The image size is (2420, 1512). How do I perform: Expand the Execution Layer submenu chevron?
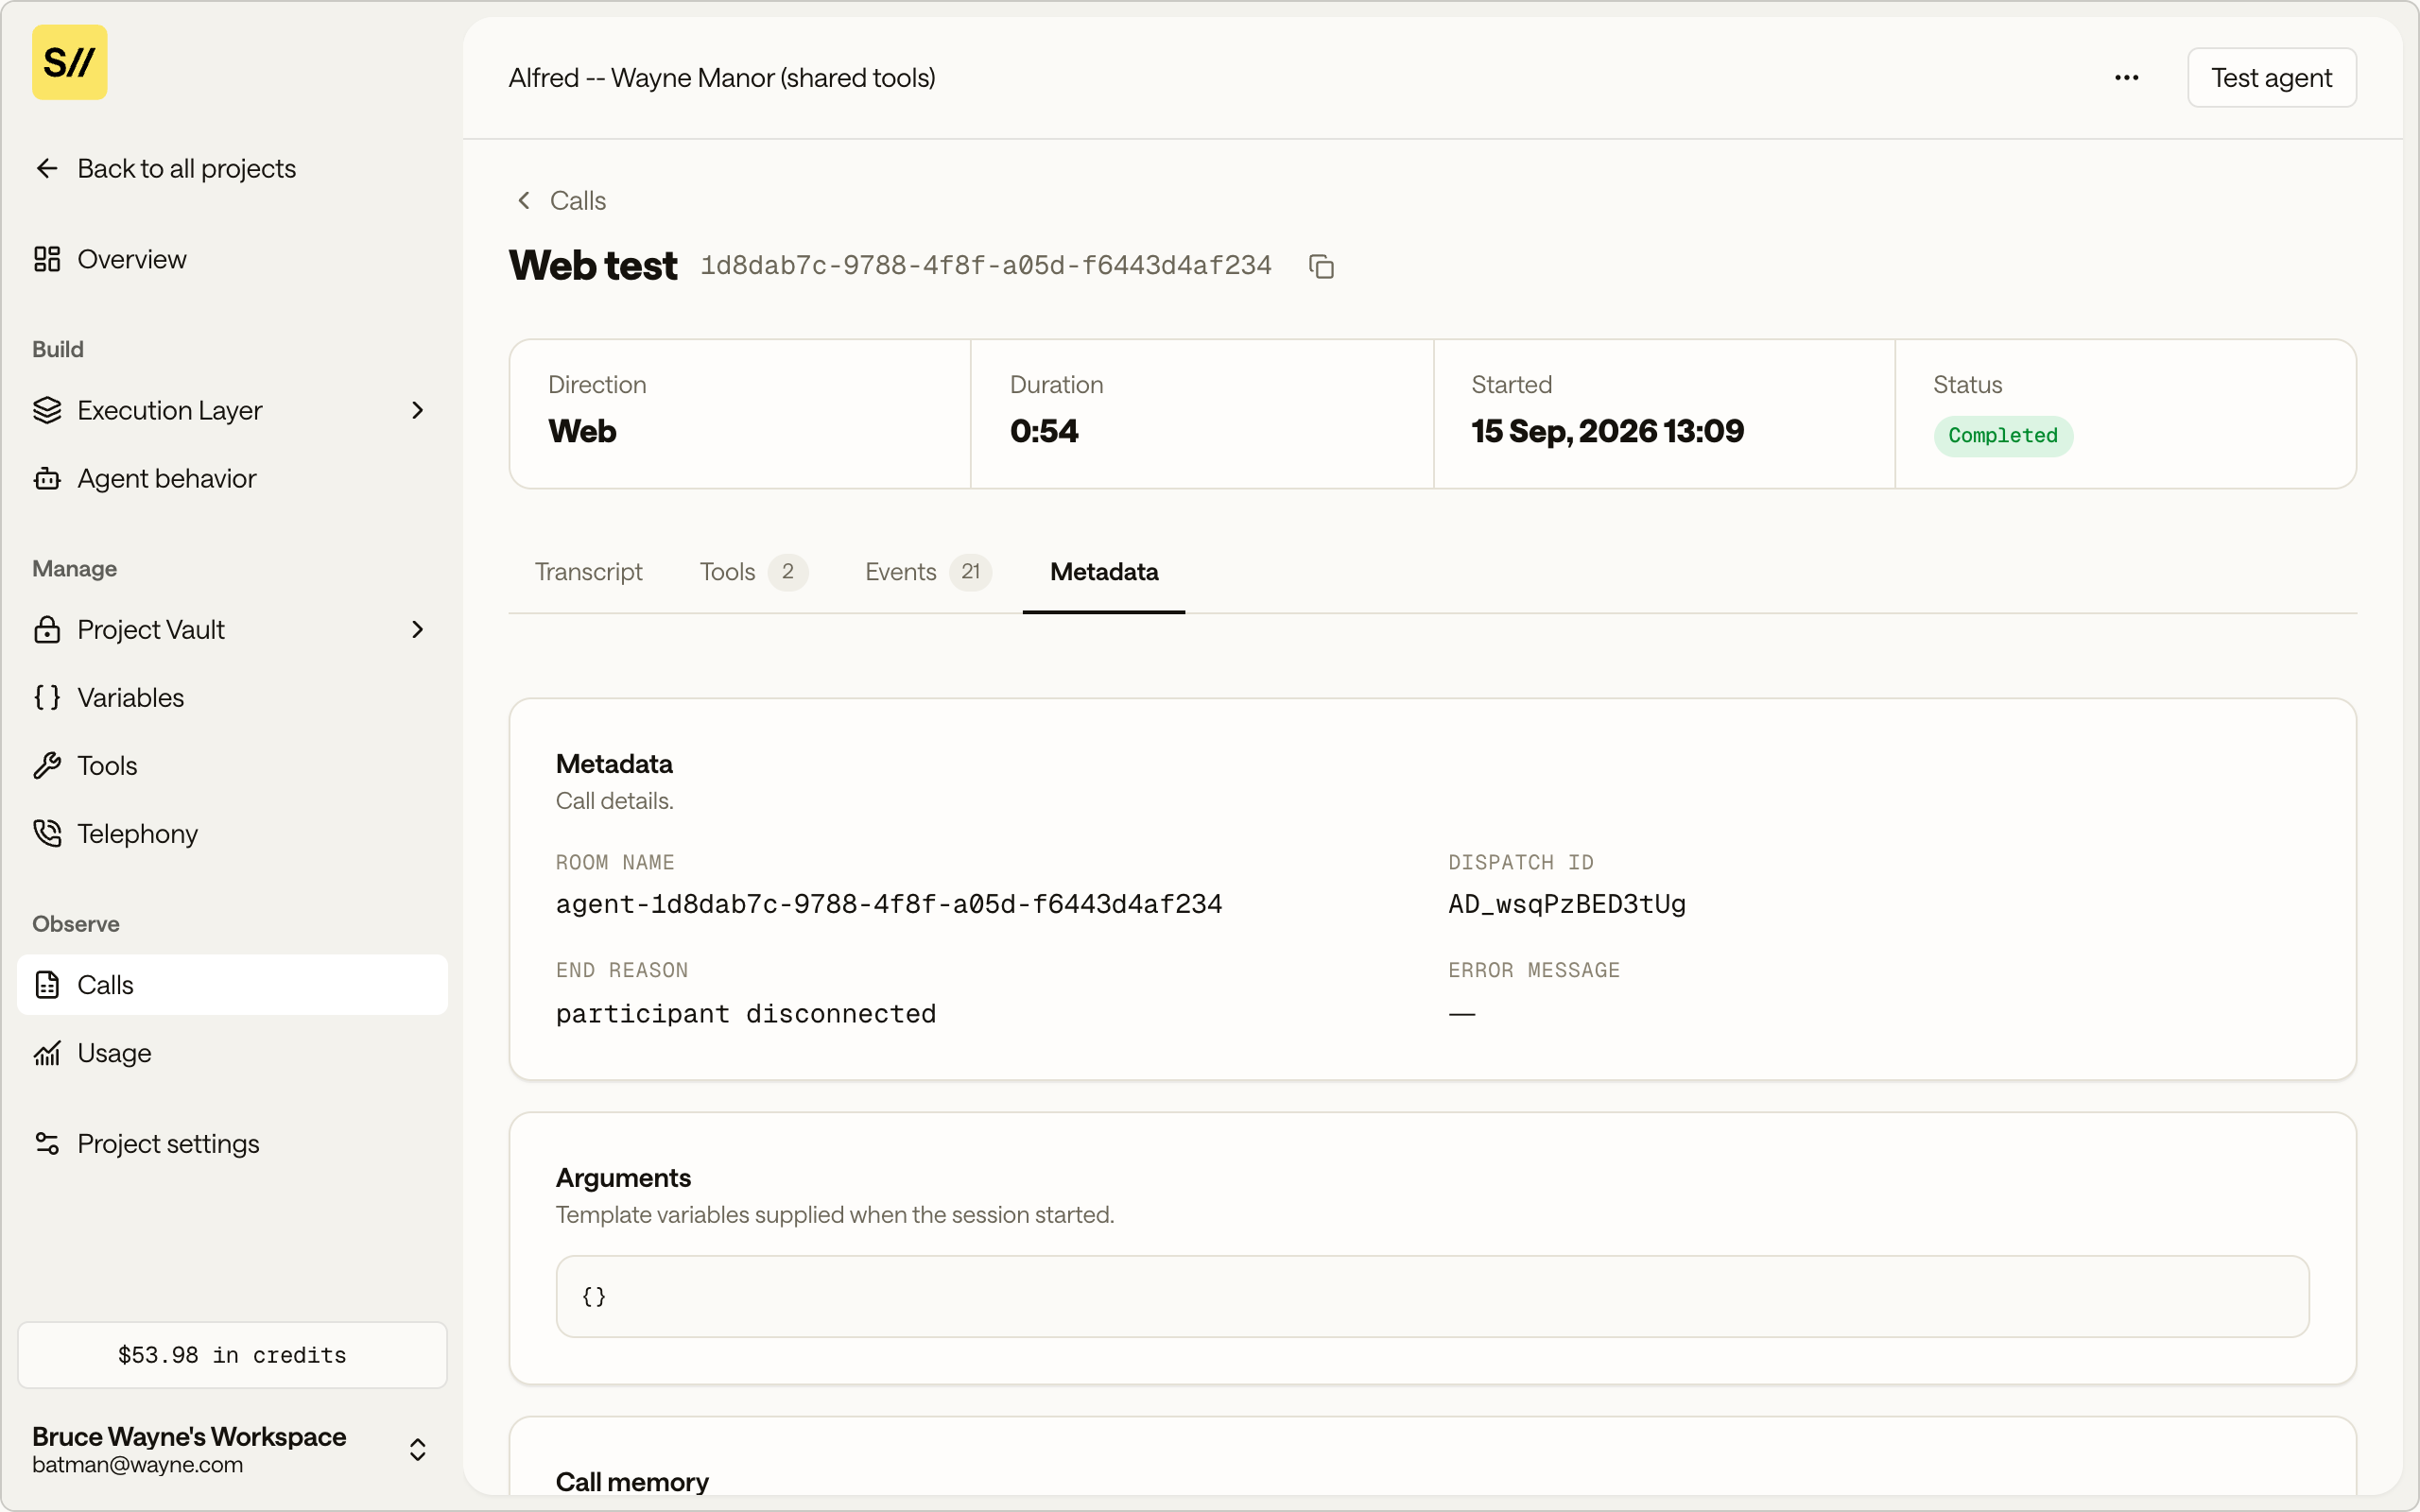tap(418, 410)
